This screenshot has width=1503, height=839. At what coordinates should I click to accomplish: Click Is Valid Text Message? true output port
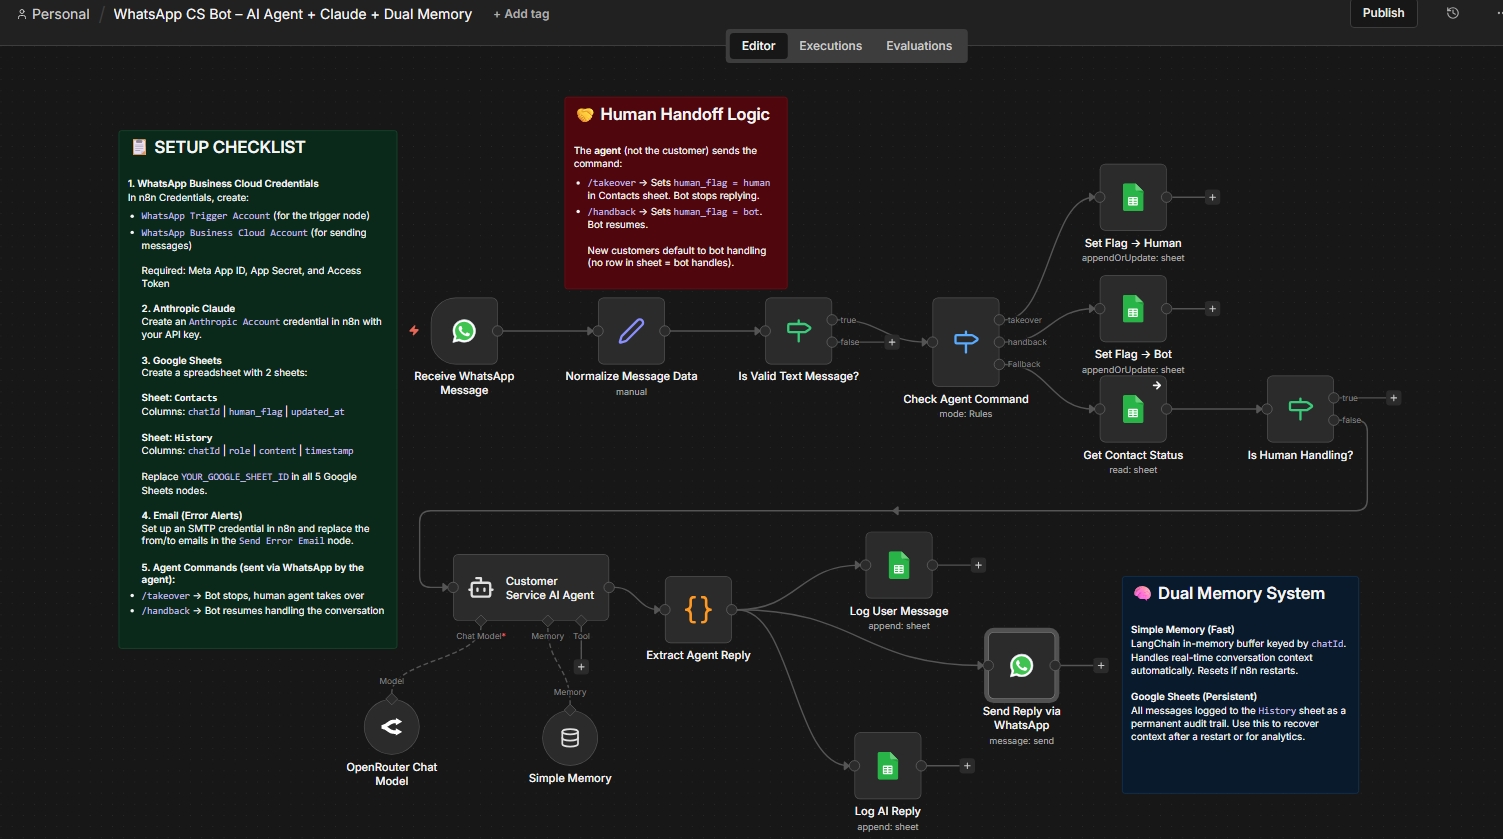(832, 320)
